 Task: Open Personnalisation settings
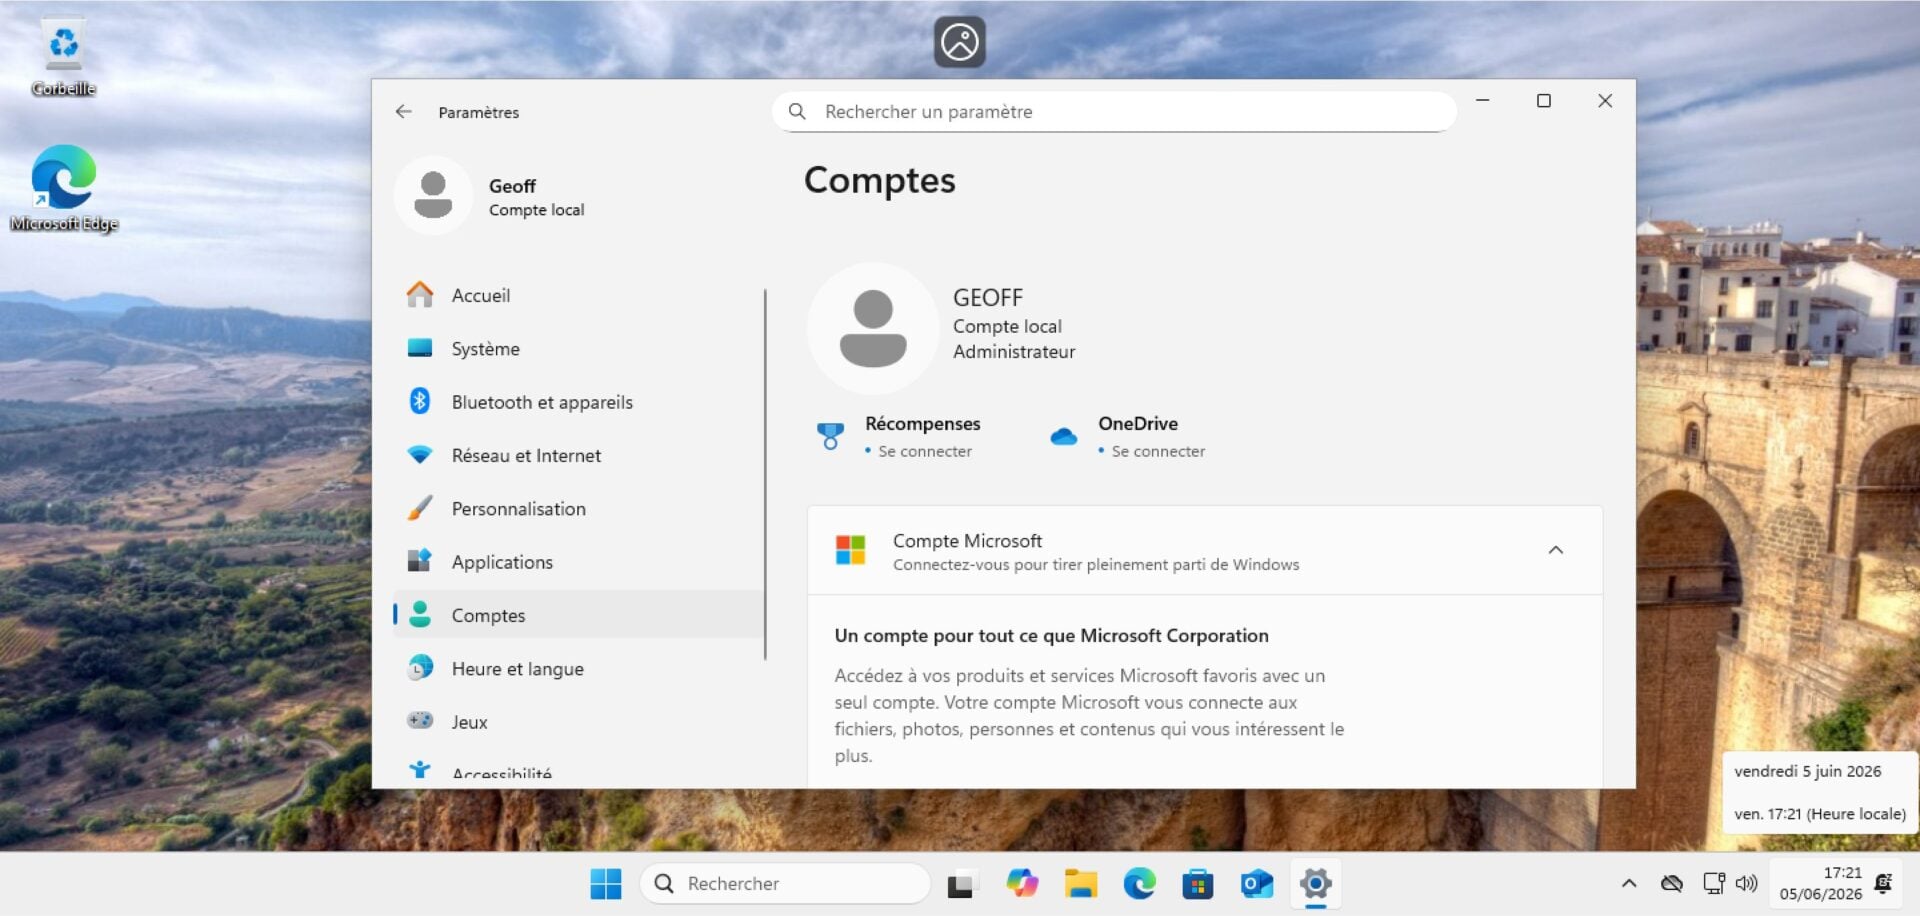tap(580, 508)
